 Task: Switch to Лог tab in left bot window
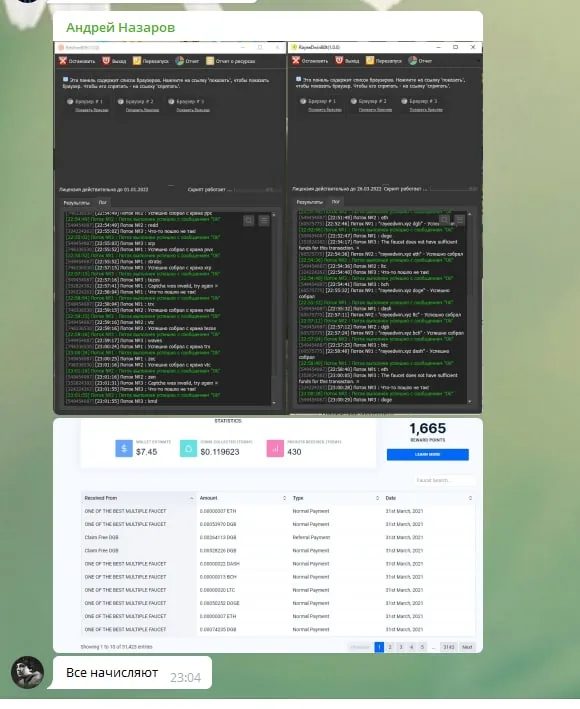[x=103, y=203]
